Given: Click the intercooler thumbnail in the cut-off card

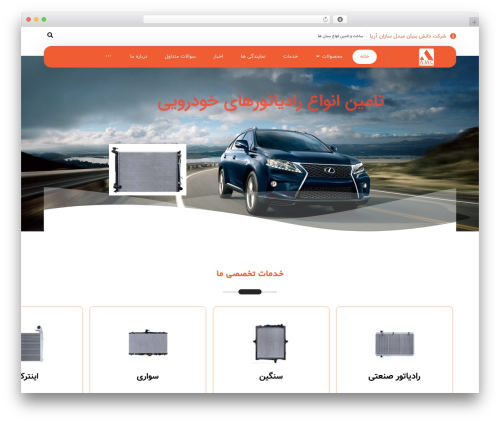Looking at the screenshot, I should [32, 344].
